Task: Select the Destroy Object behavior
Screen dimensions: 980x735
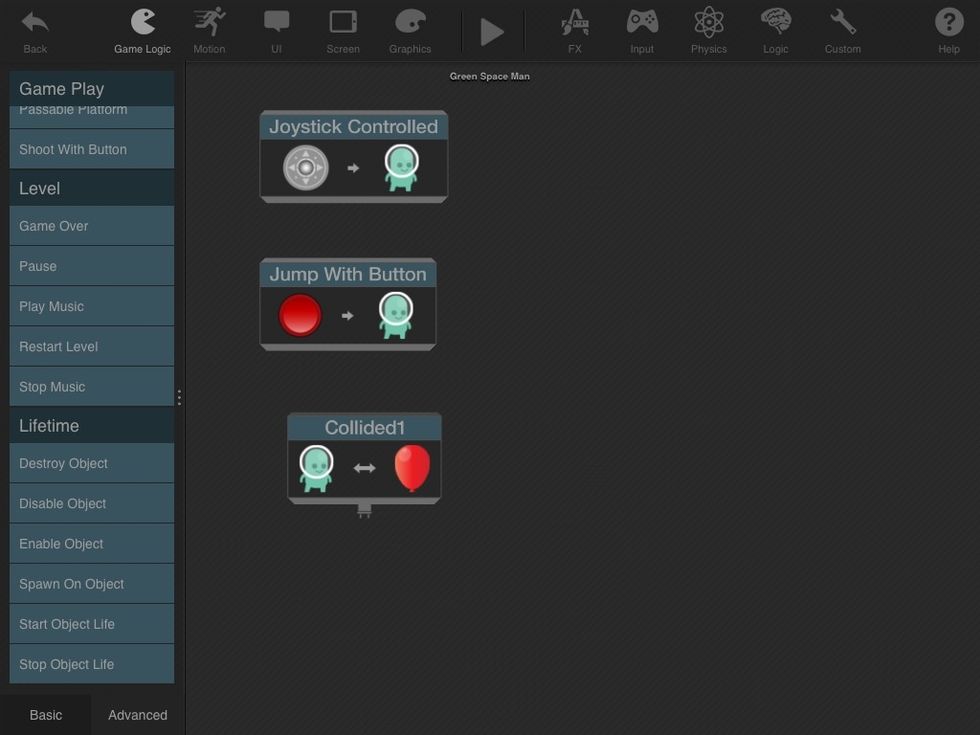Action: pyautogui.click(x=92, y=464)
